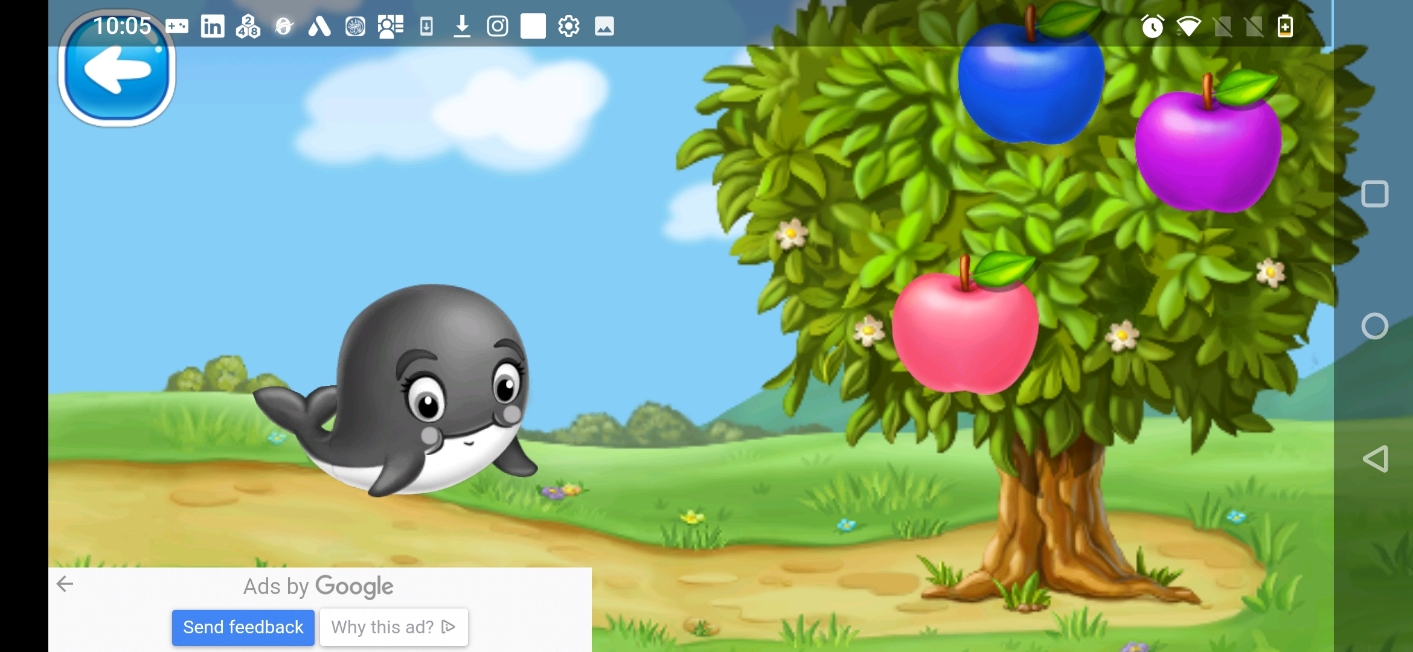The height and width of the screenshot is (652, 1413).
Task: Tap the blue apple on the tree
Action: pyautogui.click(x=1030, y=80)
